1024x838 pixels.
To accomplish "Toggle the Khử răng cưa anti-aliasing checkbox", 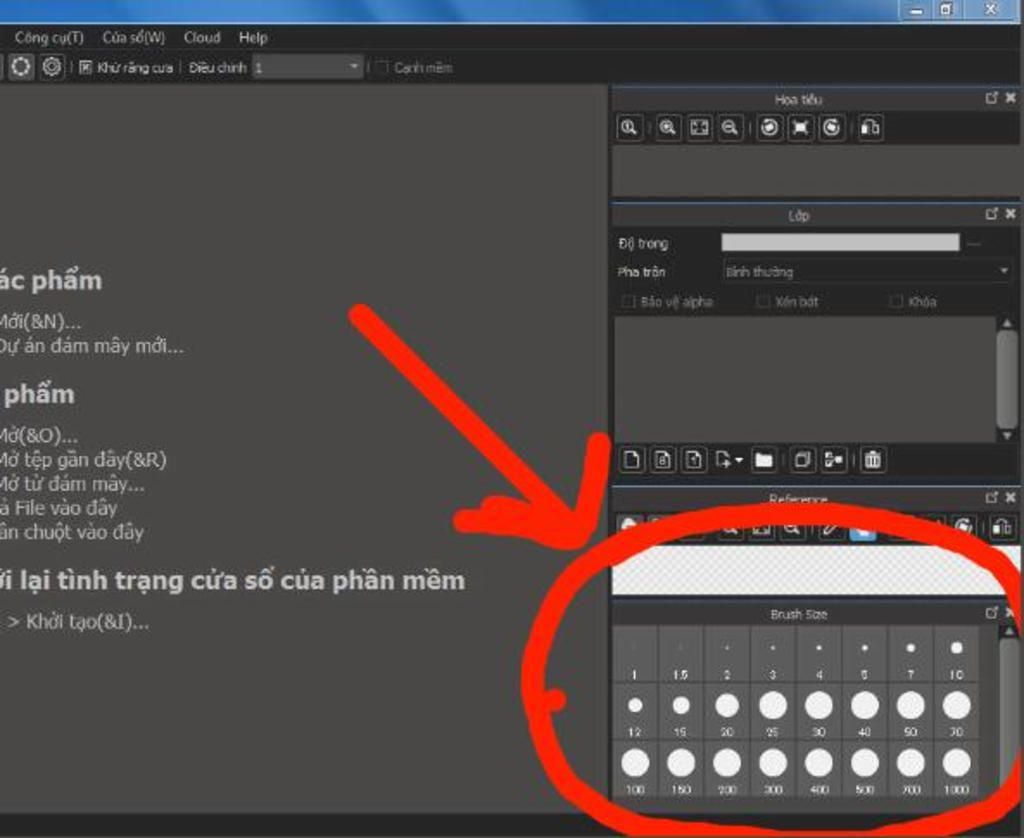I will pyautogui.click(x=85, y=67).
